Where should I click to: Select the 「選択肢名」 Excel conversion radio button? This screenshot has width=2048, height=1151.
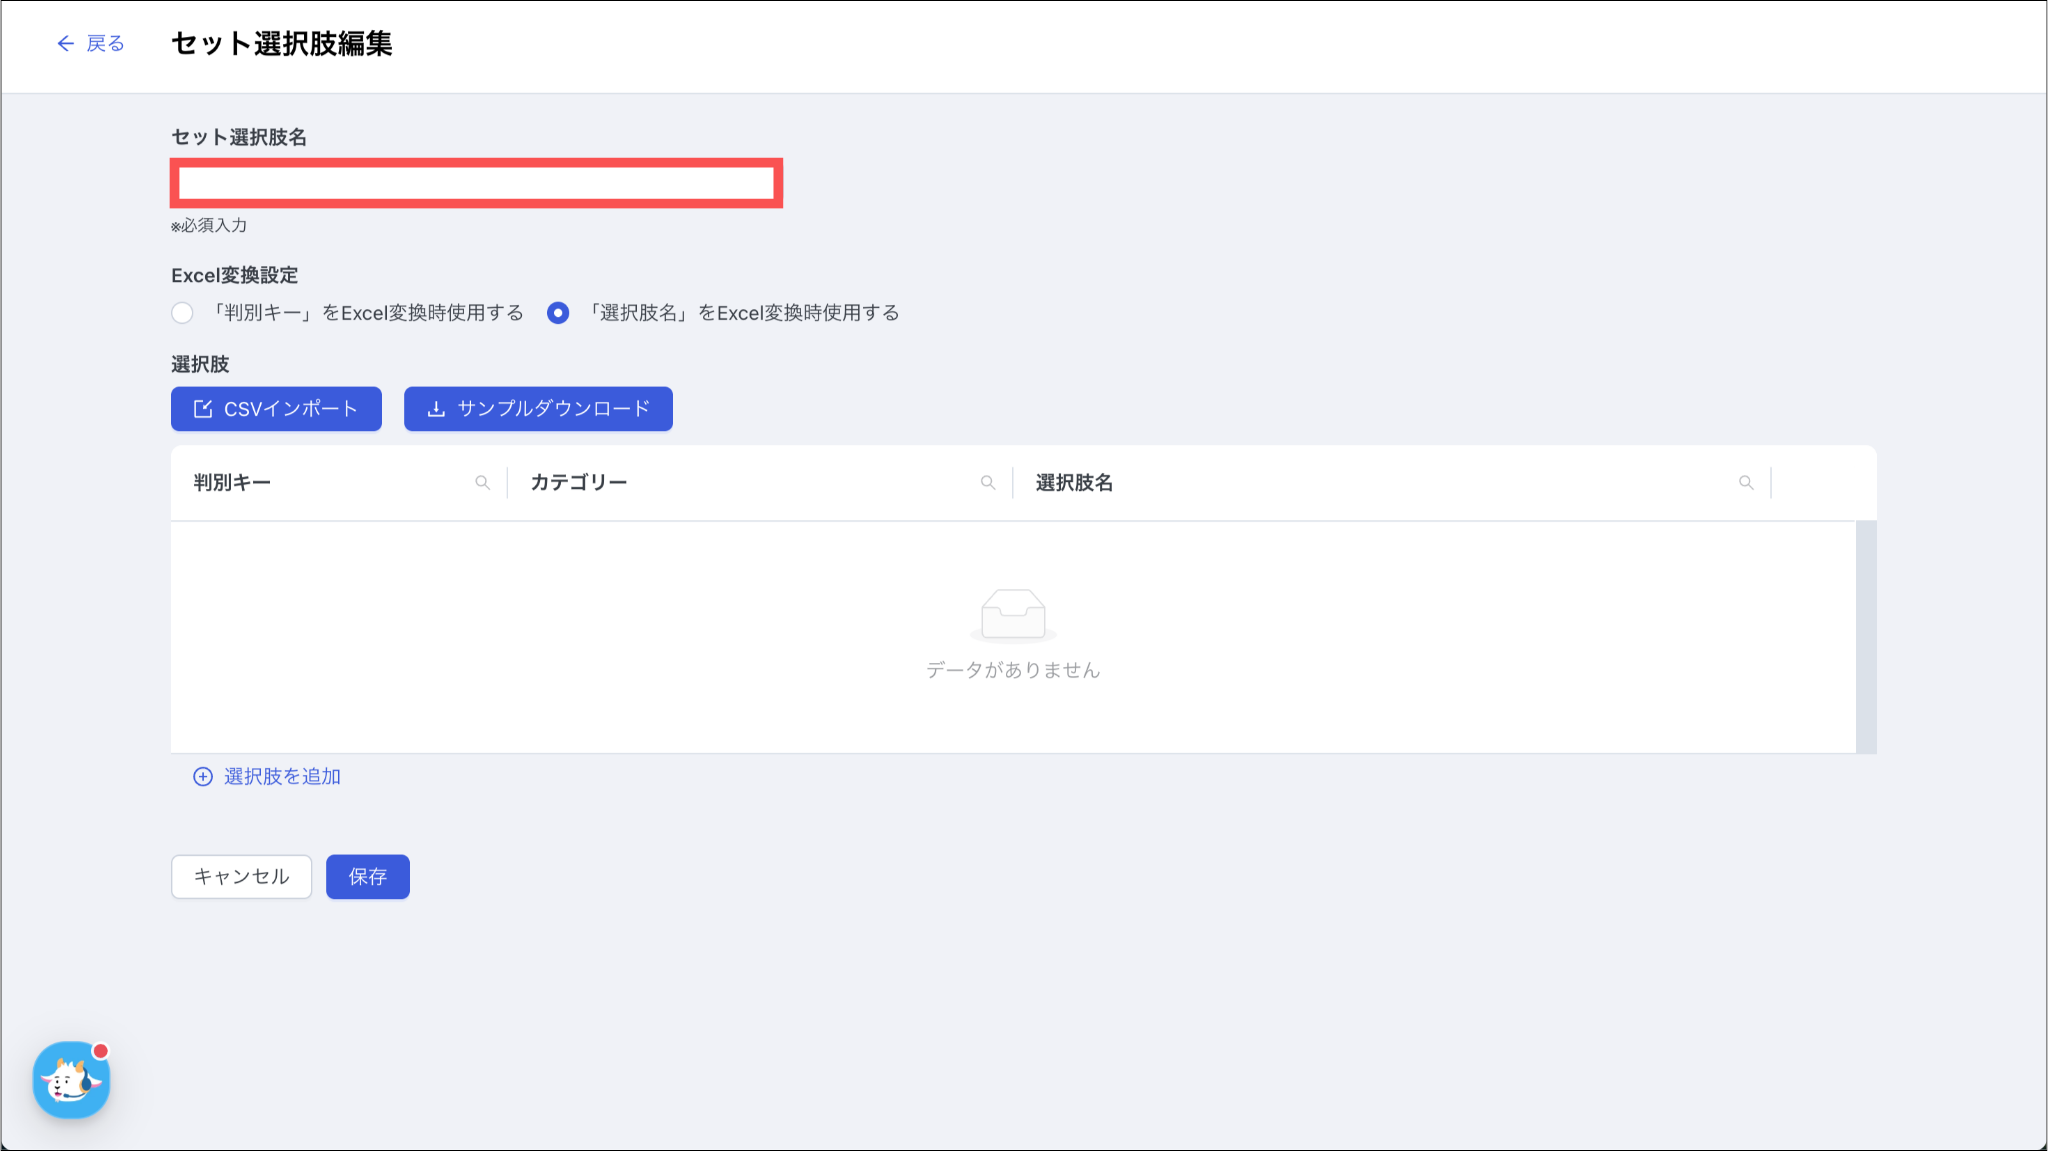pyautogui.click(x=558, y=313)
